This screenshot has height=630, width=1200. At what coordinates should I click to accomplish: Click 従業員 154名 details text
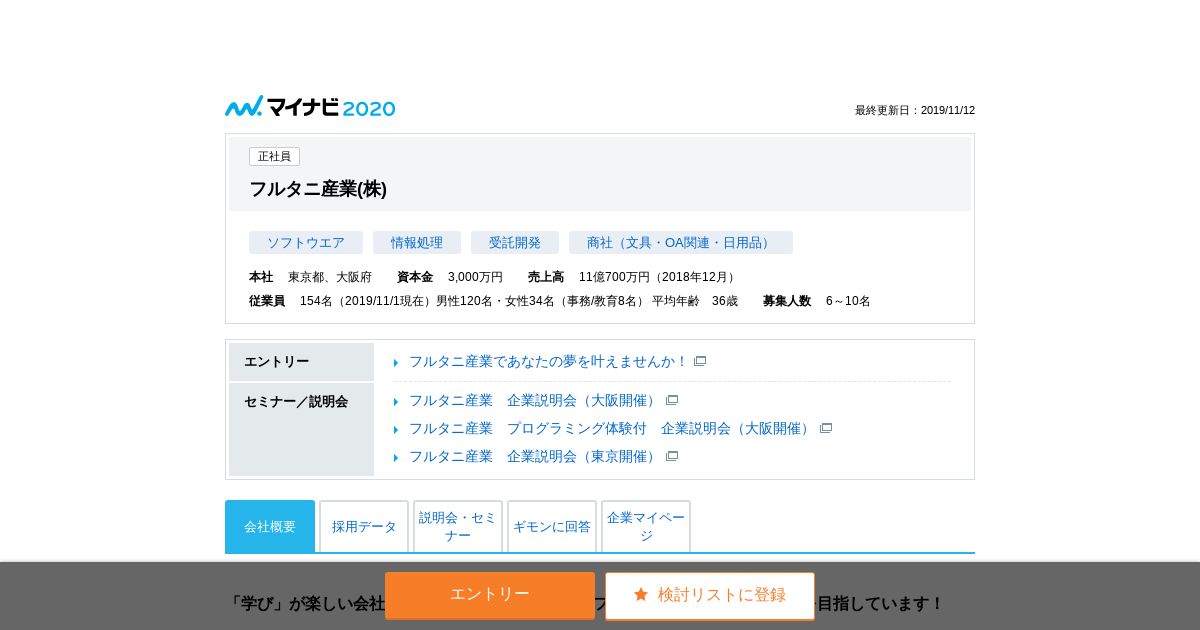[494, 301]
